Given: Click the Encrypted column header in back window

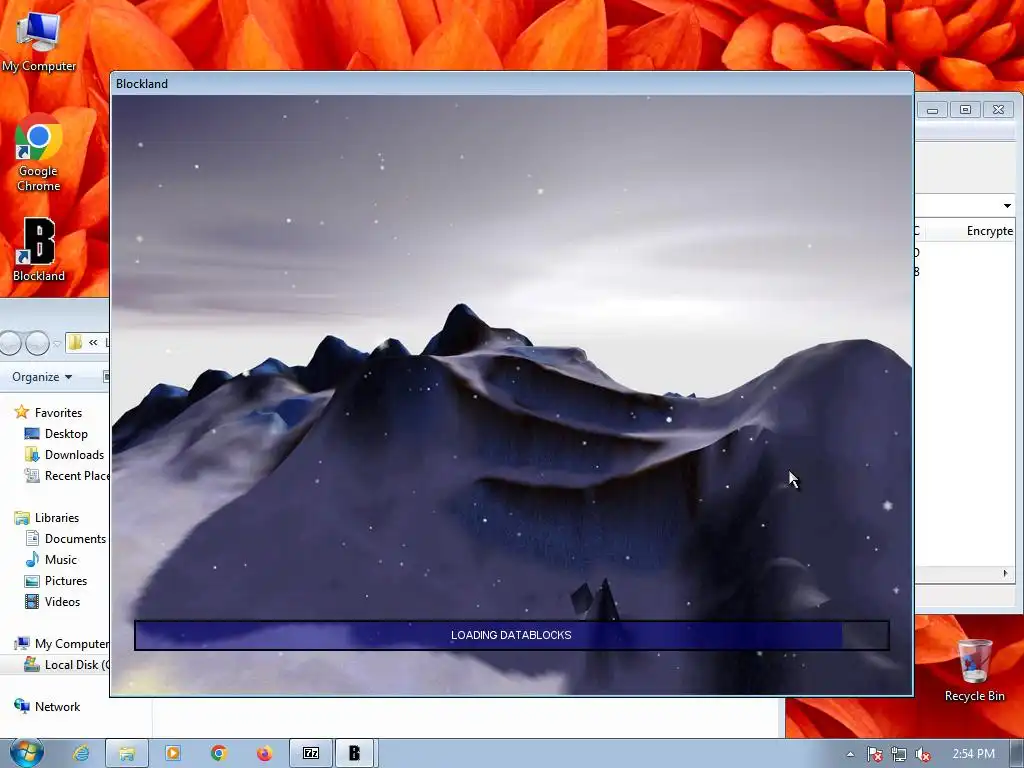Looking at the screenshot, I should coord(989,231).
